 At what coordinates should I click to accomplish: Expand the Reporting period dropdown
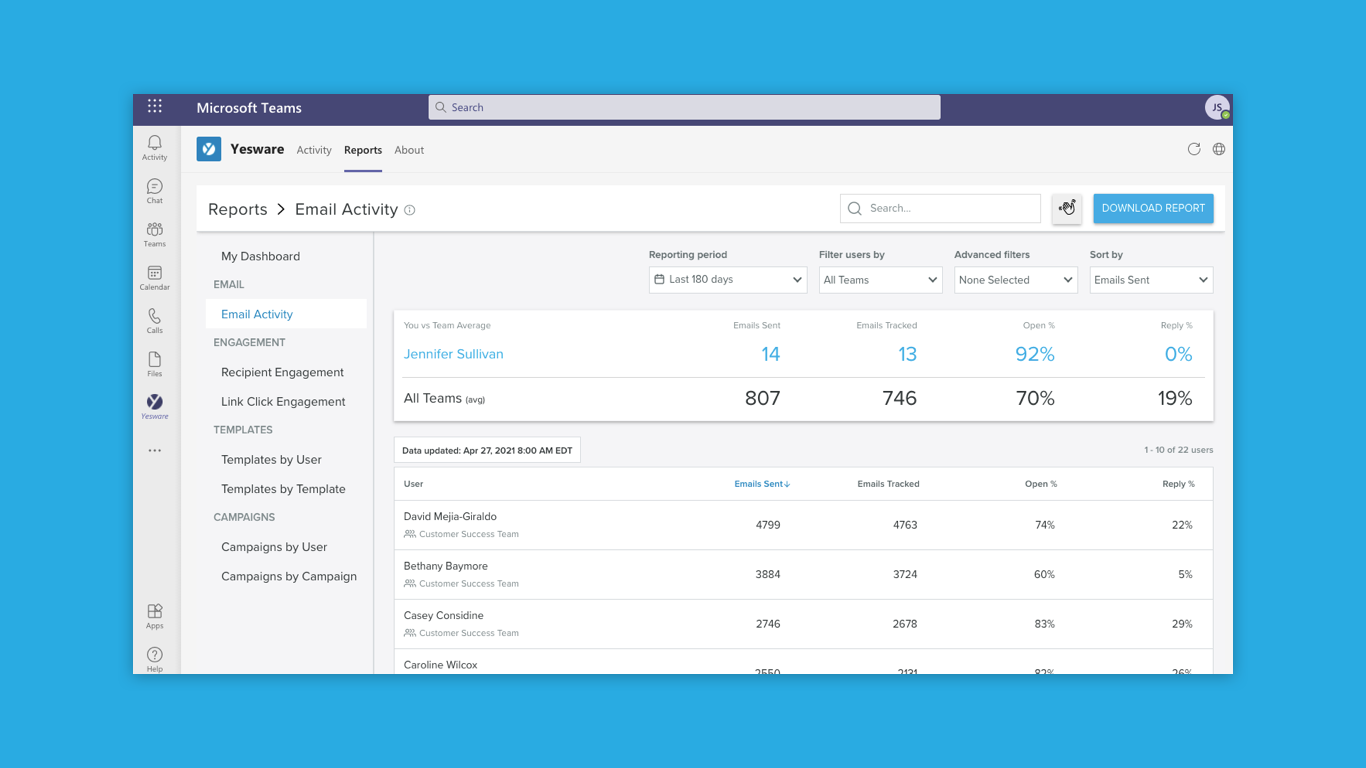(727, 280)
